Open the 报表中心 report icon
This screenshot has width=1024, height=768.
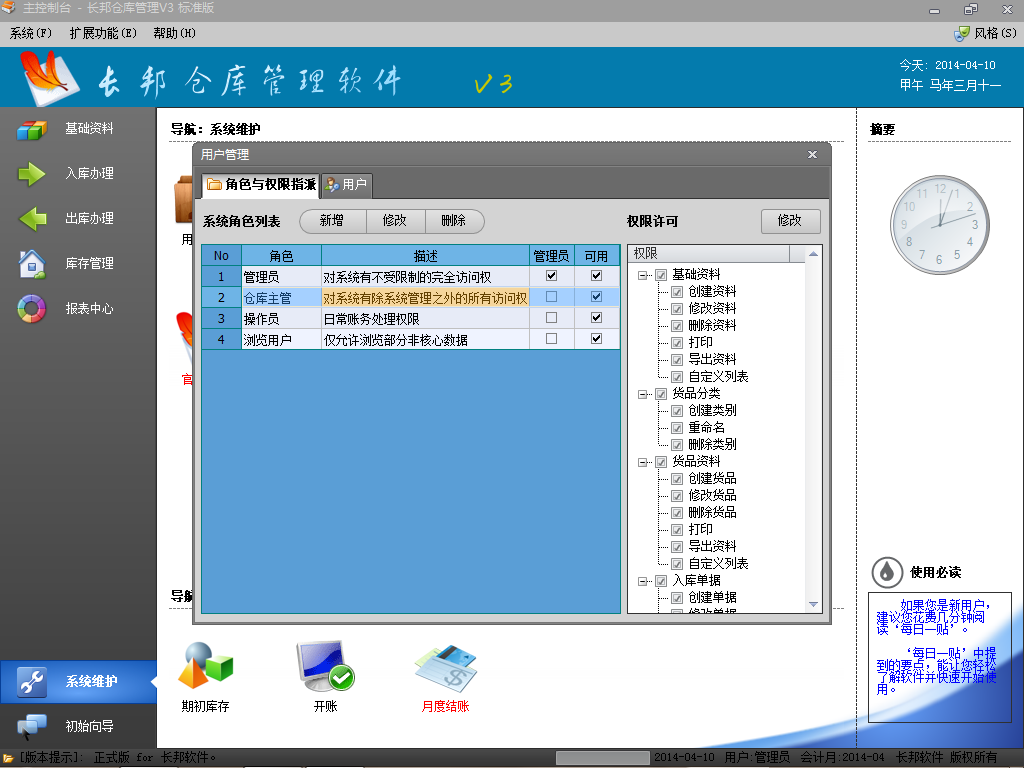32,309
